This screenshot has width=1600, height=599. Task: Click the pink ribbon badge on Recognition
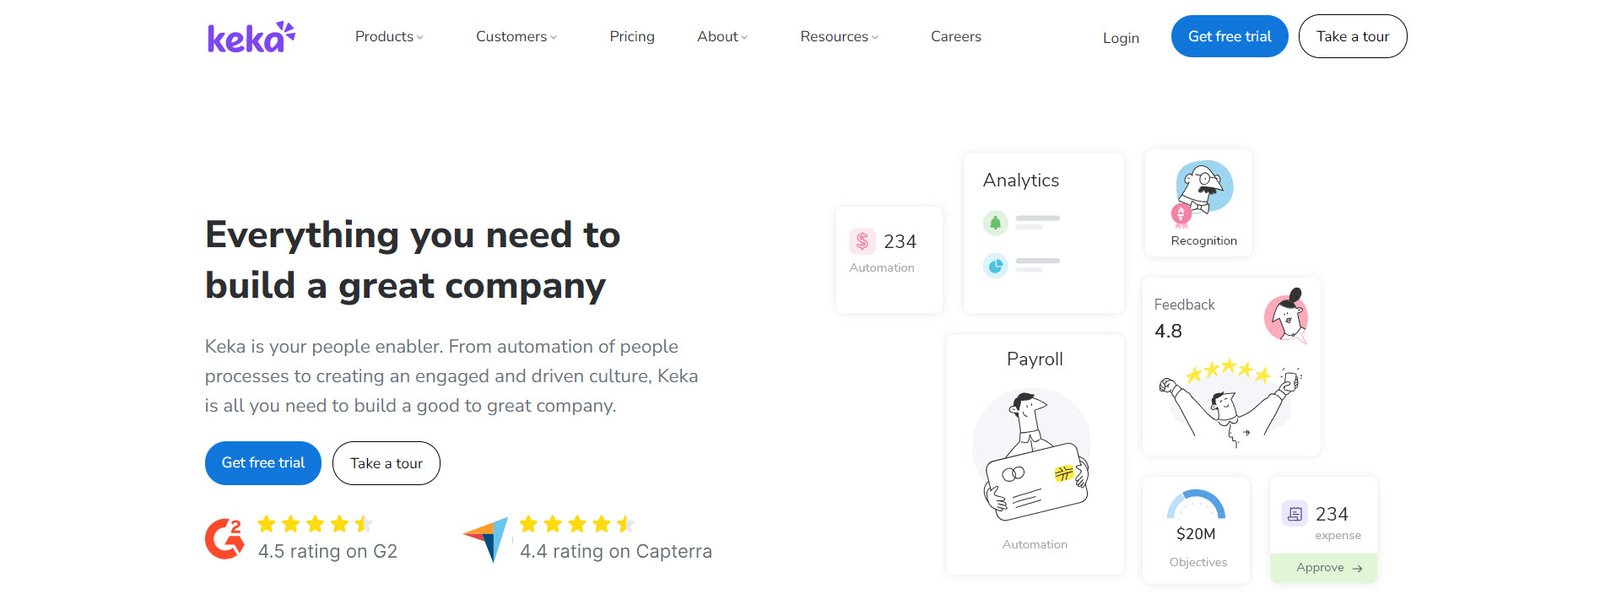click(1181, 215)
